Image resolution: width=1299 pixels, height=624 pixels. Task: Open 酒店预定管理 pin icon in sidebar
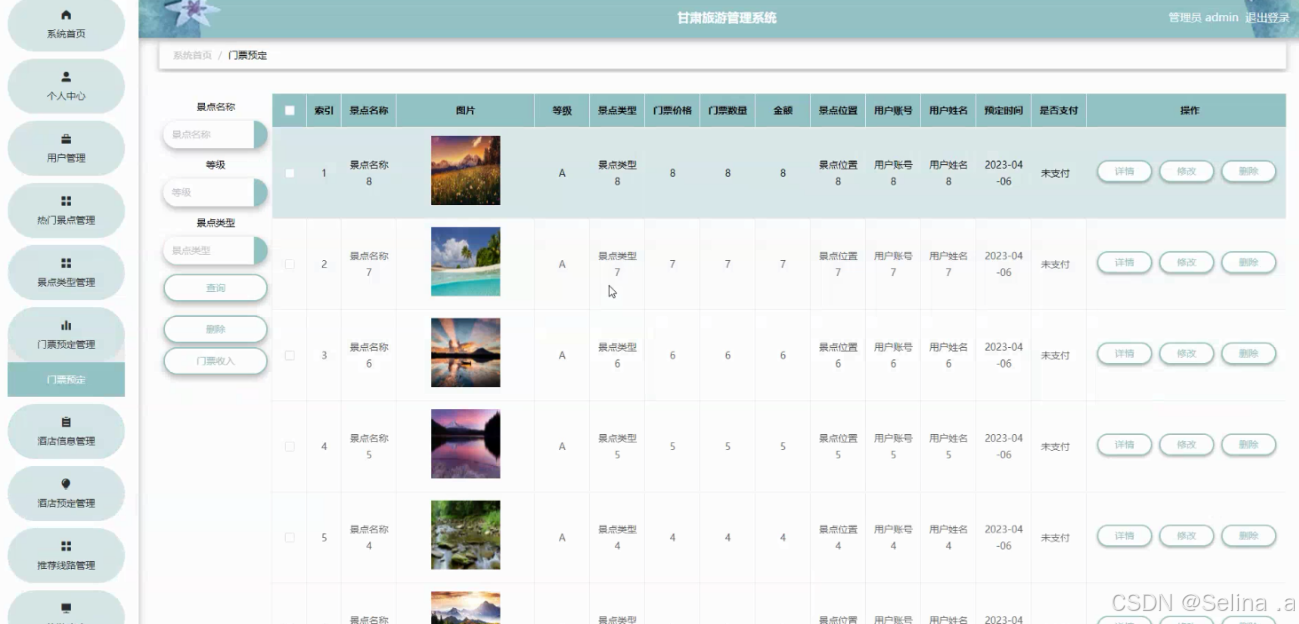point(66,484)
